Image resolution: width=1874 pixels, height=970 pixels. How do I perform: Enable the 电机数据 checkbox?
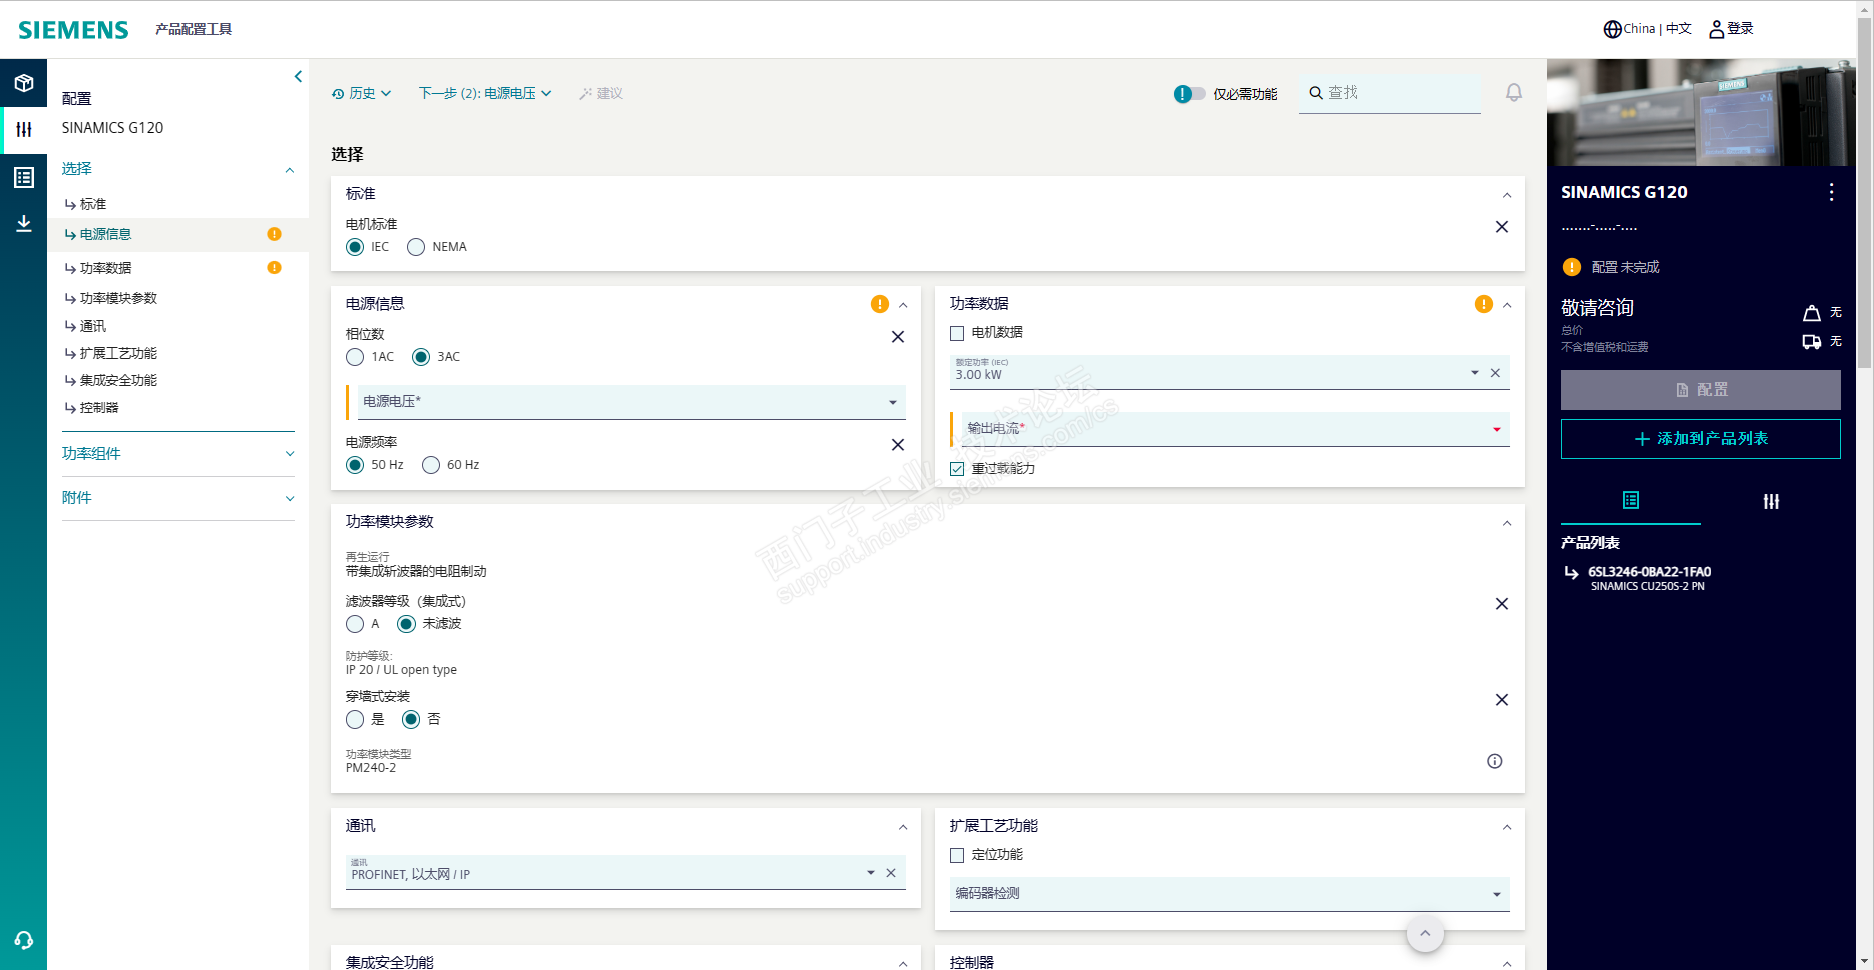point(957,333)
